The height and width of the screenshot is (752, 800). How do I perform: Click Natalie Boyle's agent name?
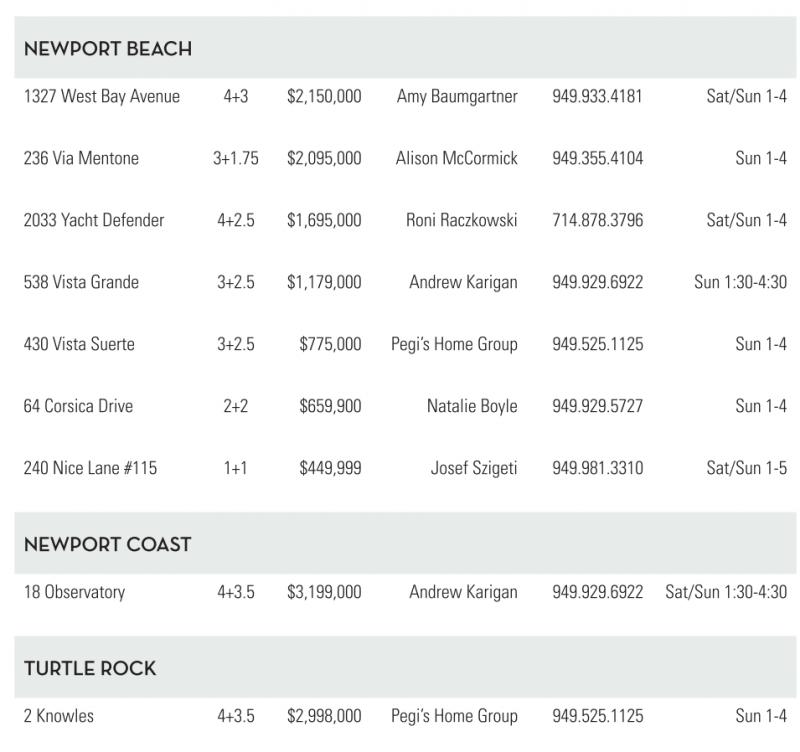click(472, 407)
